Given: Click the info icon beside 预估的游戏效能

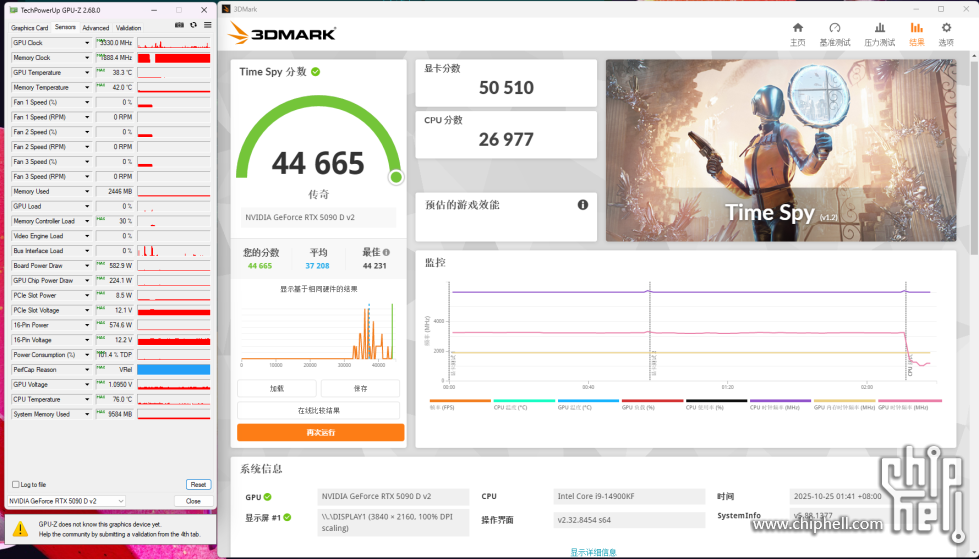Looking at the screenshot, I should coord(583,205).
